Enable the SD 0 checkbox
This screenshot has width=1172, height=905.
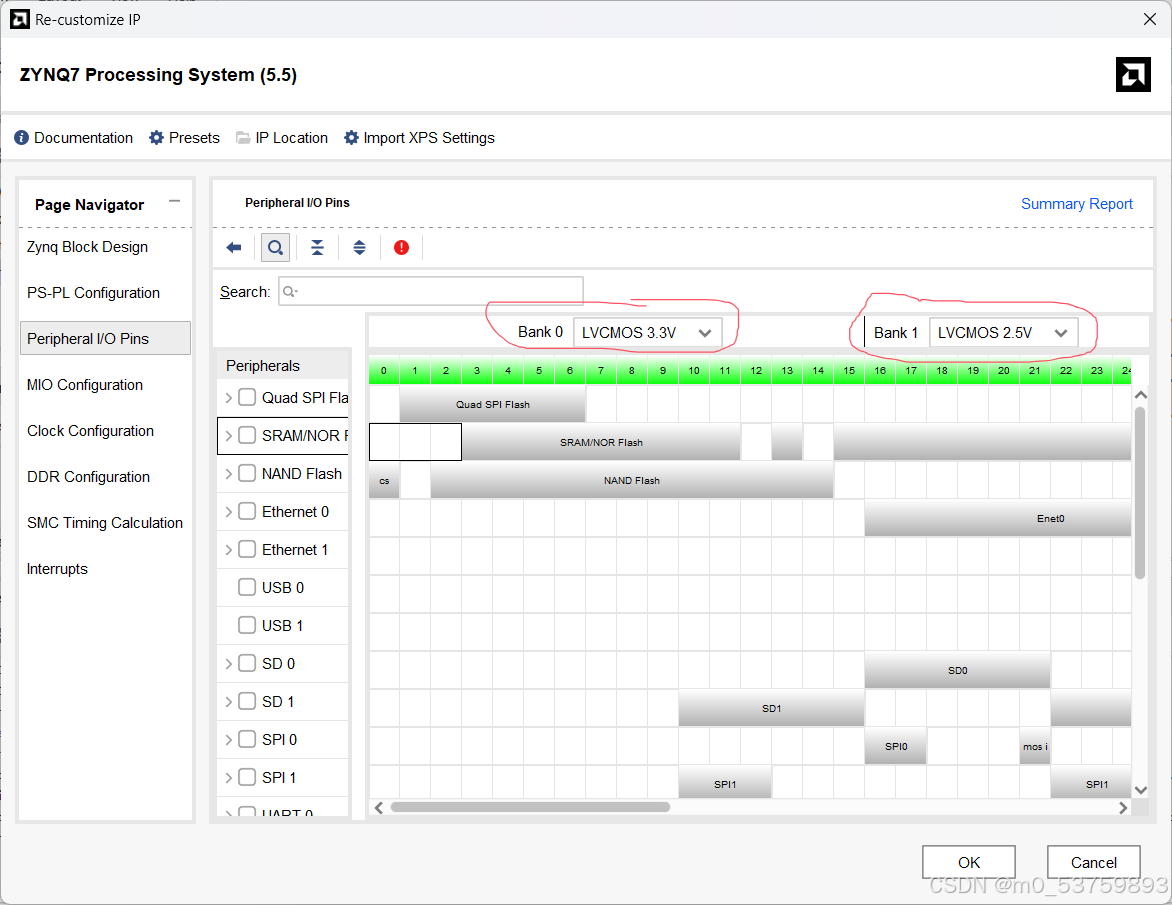[247, 663]
